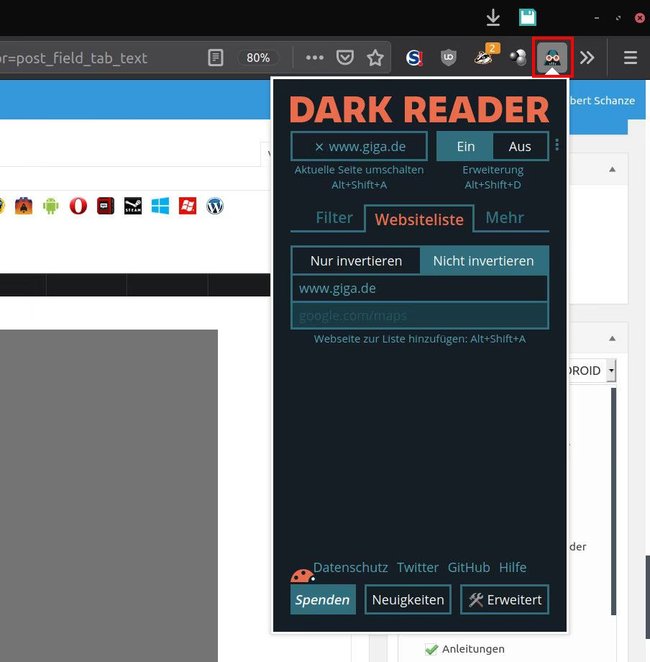Click the extension icon with badge 2
Screen dimensions: 650x662
coord(486,55)
